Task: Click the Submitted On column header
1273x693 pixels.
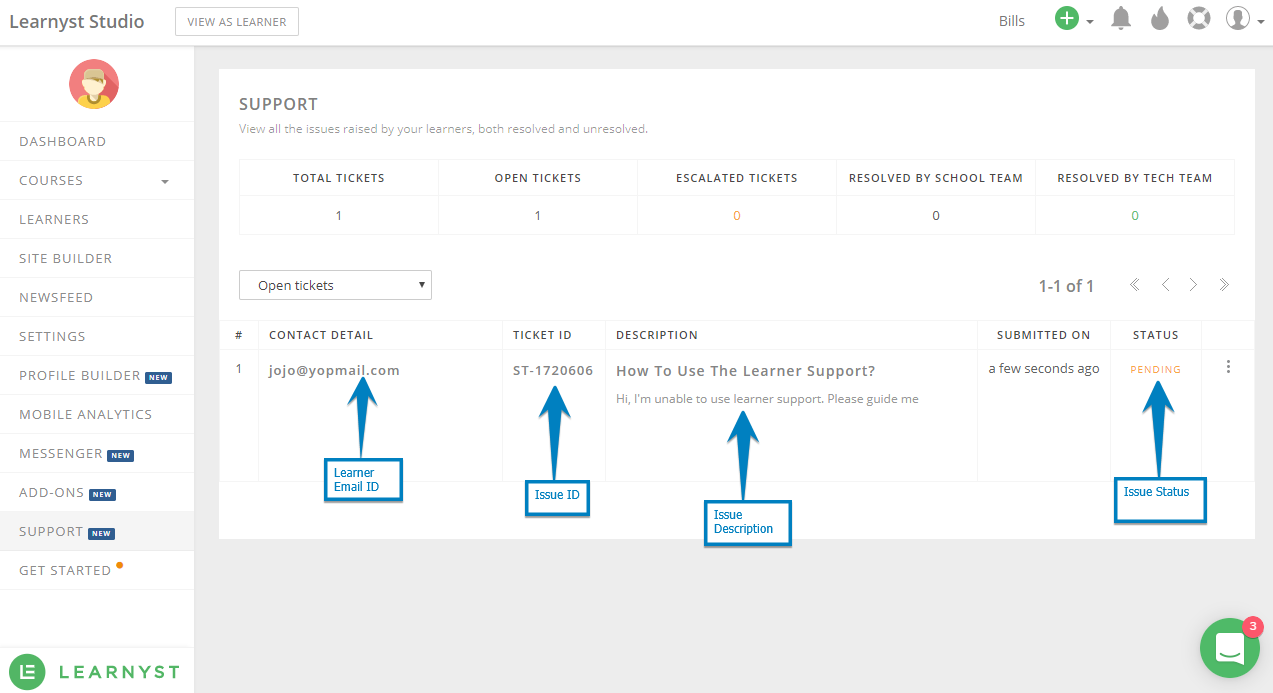Action: (1044, 335)
